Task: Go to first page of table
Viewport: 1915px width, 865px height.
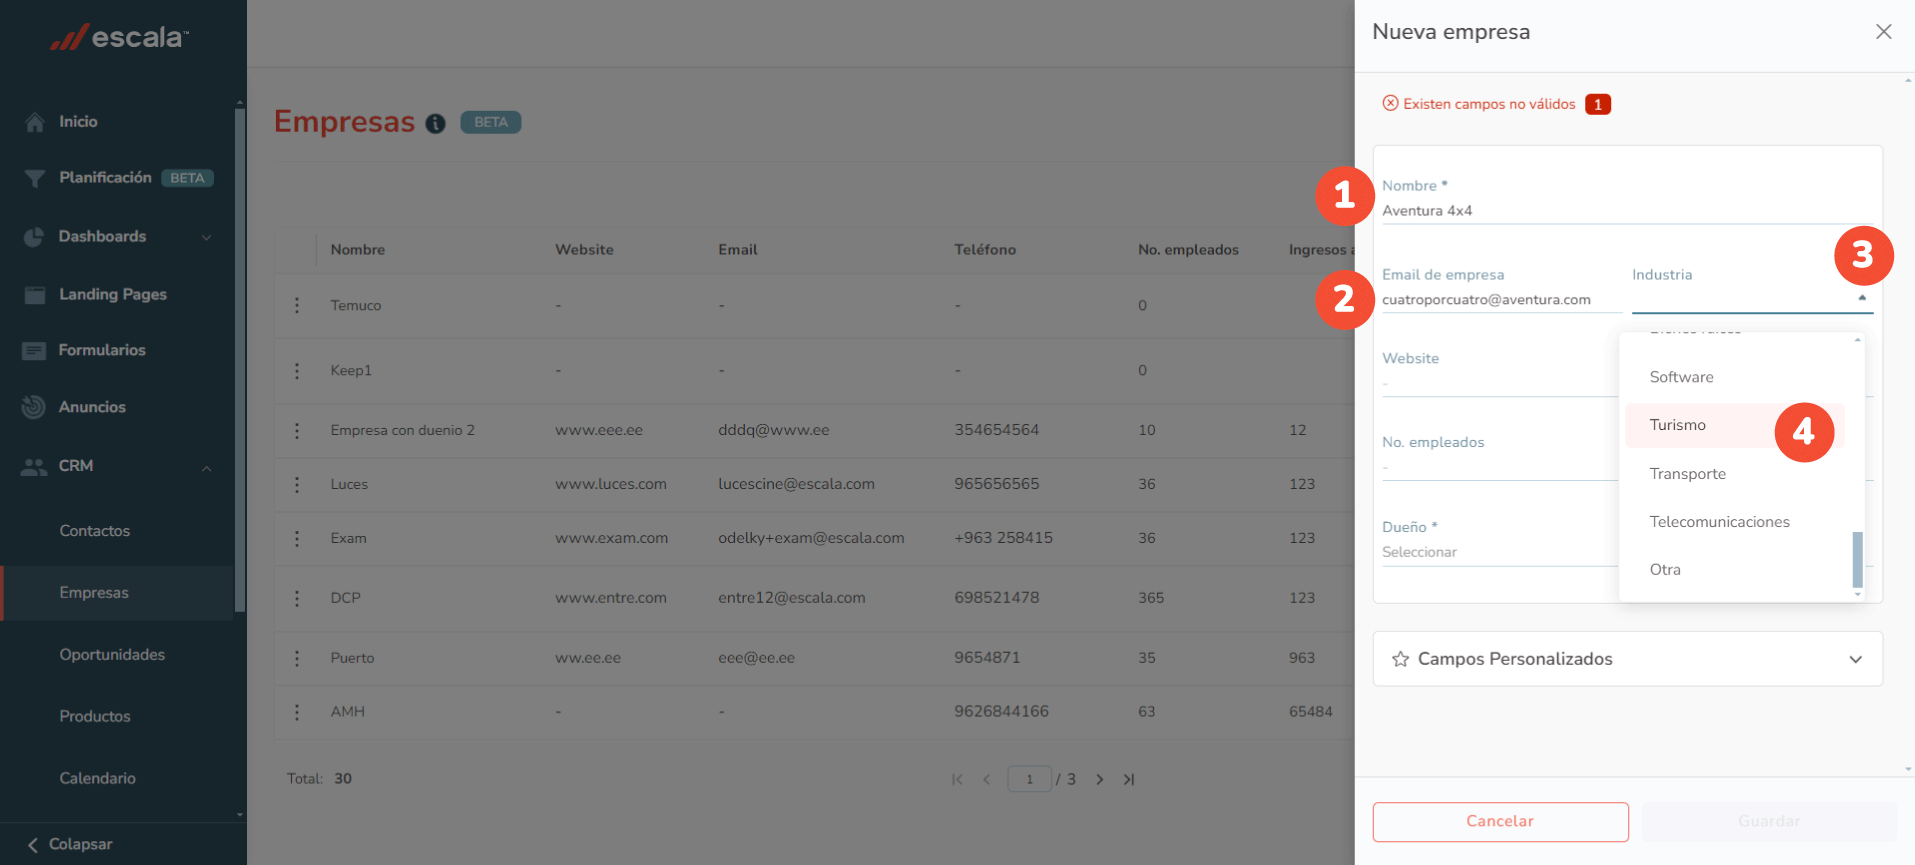Action: tap(957, 779)
